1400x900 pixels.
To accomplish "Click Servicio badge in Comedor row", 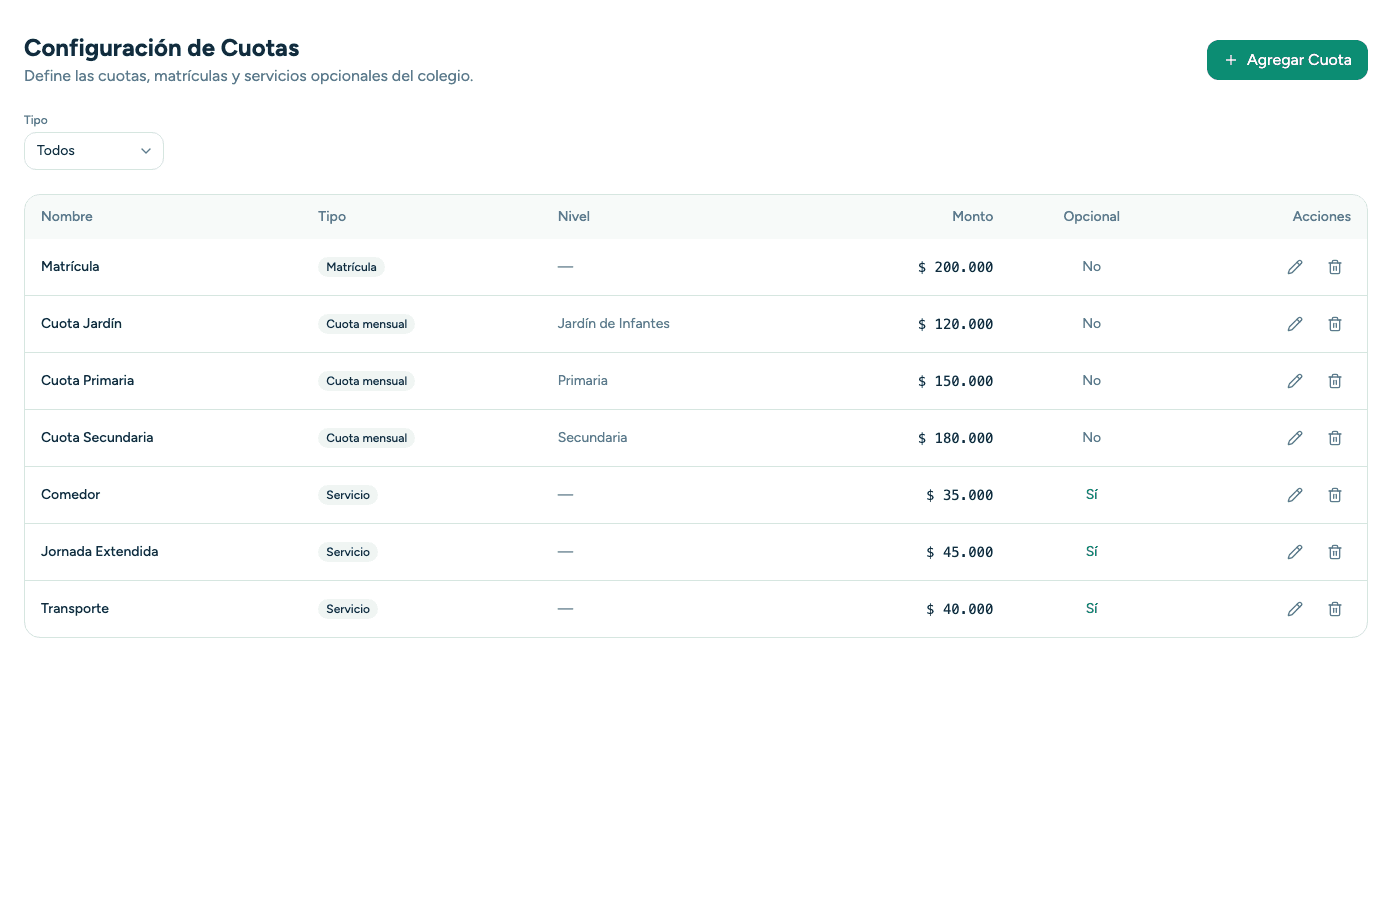I will (x=348, y=495).
